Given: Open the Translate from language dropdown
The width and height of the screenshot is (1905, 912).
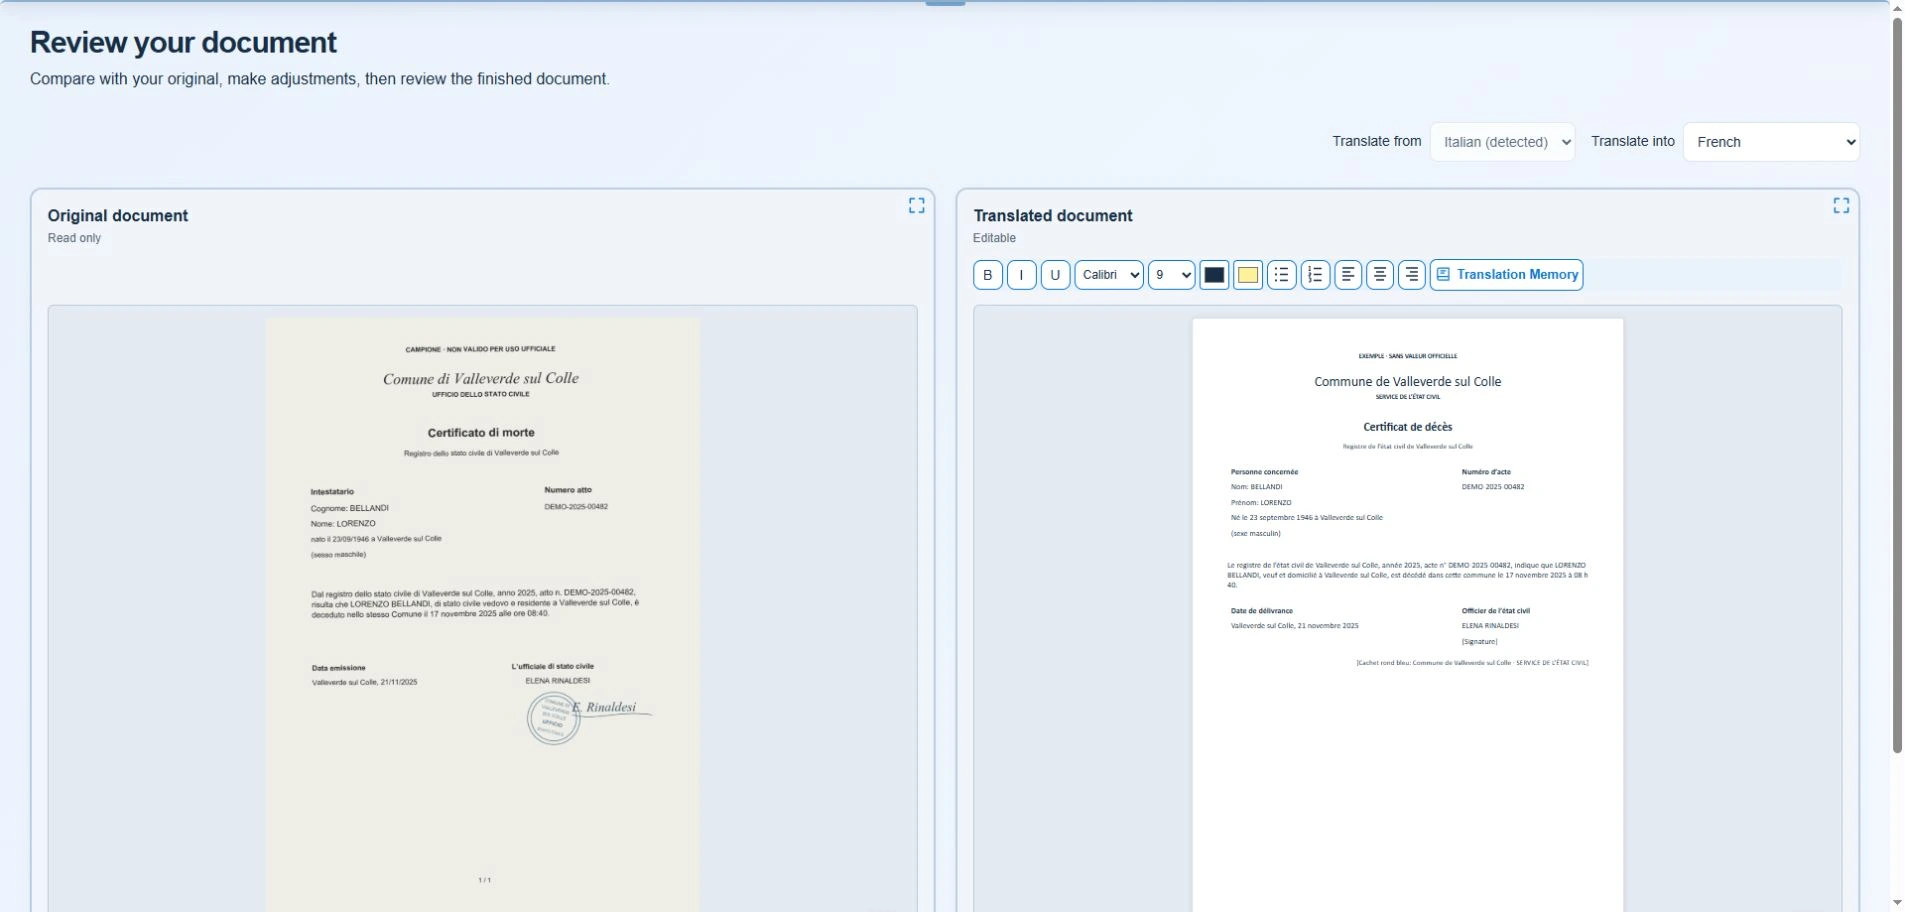Looking at the screenshot, I should tap(1502, 142).
